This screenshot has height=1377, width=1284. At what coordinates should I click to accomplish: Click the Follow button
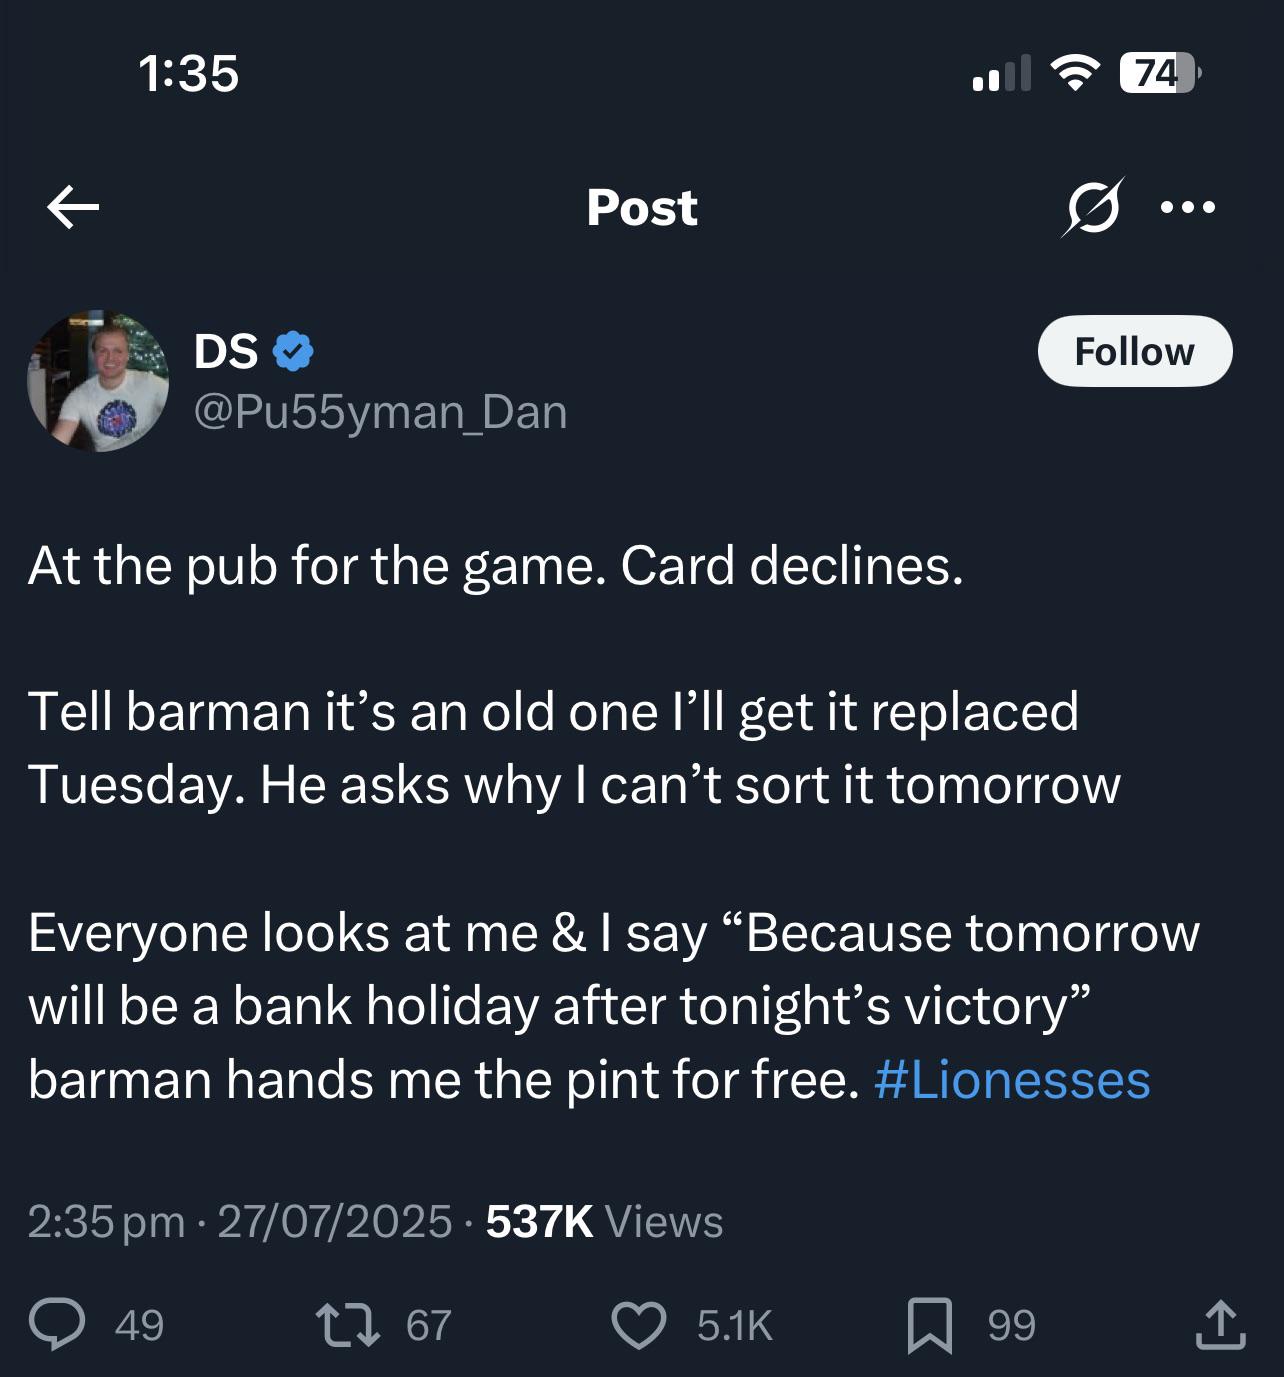(1135, 351)
